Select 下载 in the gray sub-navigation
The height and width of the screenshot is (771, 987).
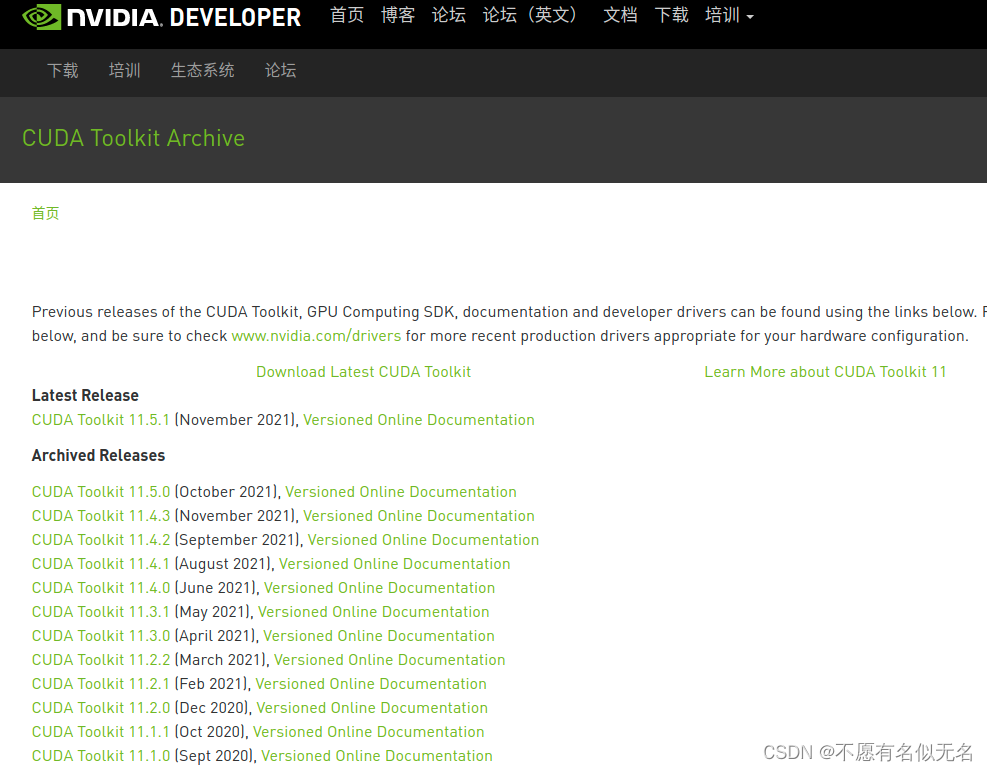[x=63, y=70]
